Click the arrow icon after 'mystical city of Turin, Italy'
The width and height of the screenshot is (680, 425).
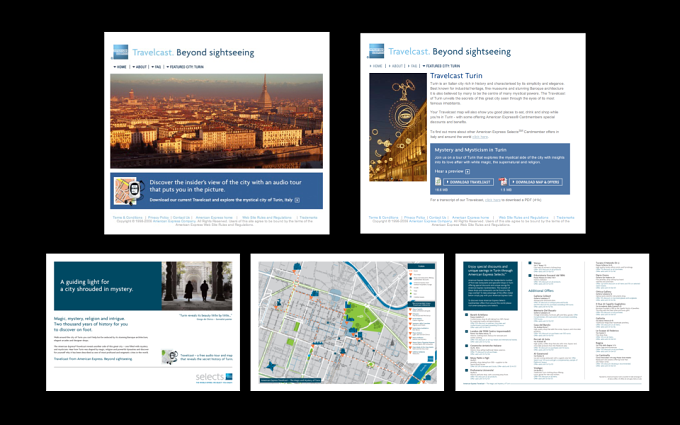[x=297, y=200]
